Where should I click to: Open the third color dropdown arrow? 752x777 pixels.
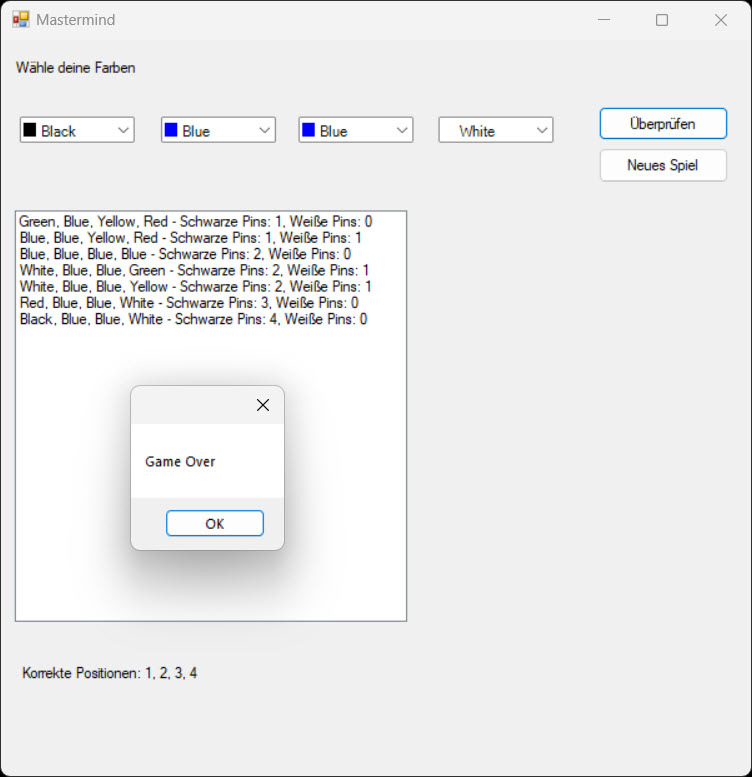pyautogui.click(x=401, y=130)
